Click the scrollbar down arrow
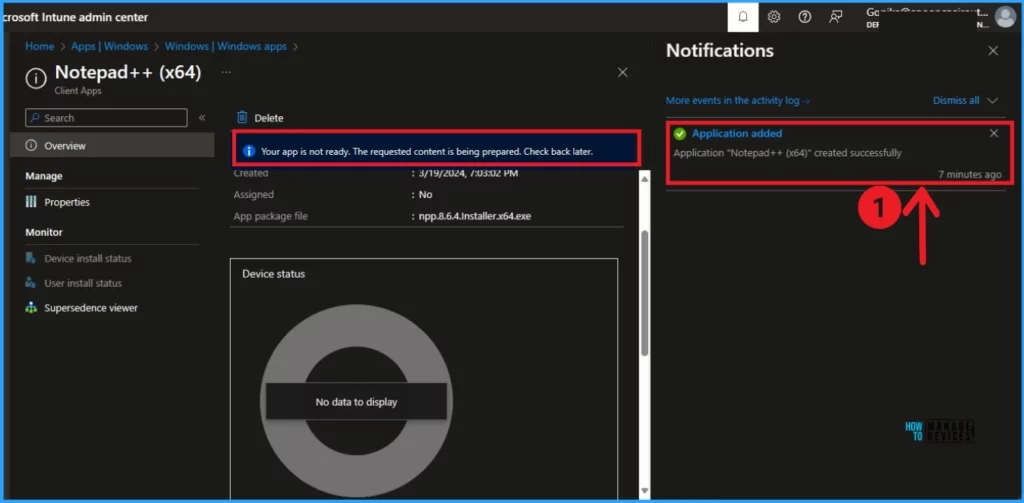 click(x=645, y=490)
